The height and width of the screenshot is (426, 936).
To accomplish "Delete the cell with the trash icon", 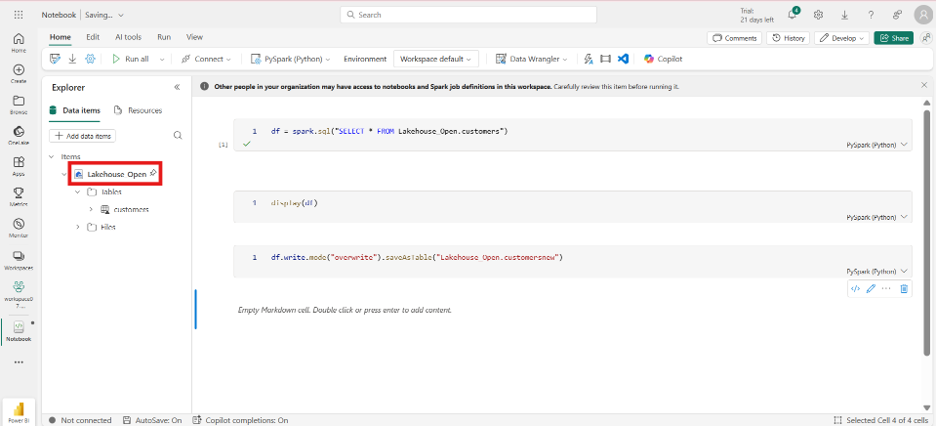I will [x=904, y=289].
